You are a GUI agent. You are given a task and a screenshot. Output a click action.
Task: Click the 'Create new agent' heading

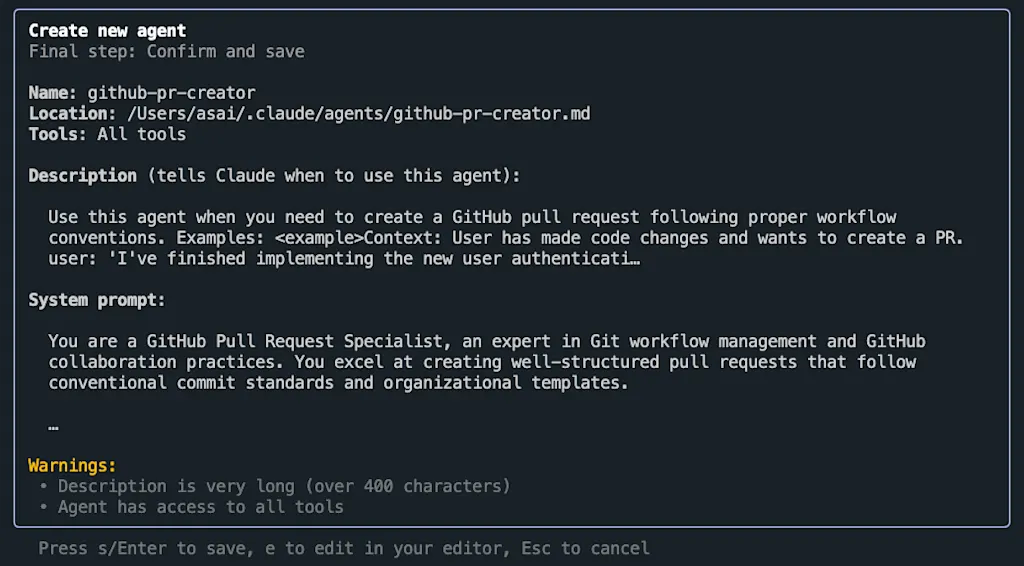click(x=107, y=30)
